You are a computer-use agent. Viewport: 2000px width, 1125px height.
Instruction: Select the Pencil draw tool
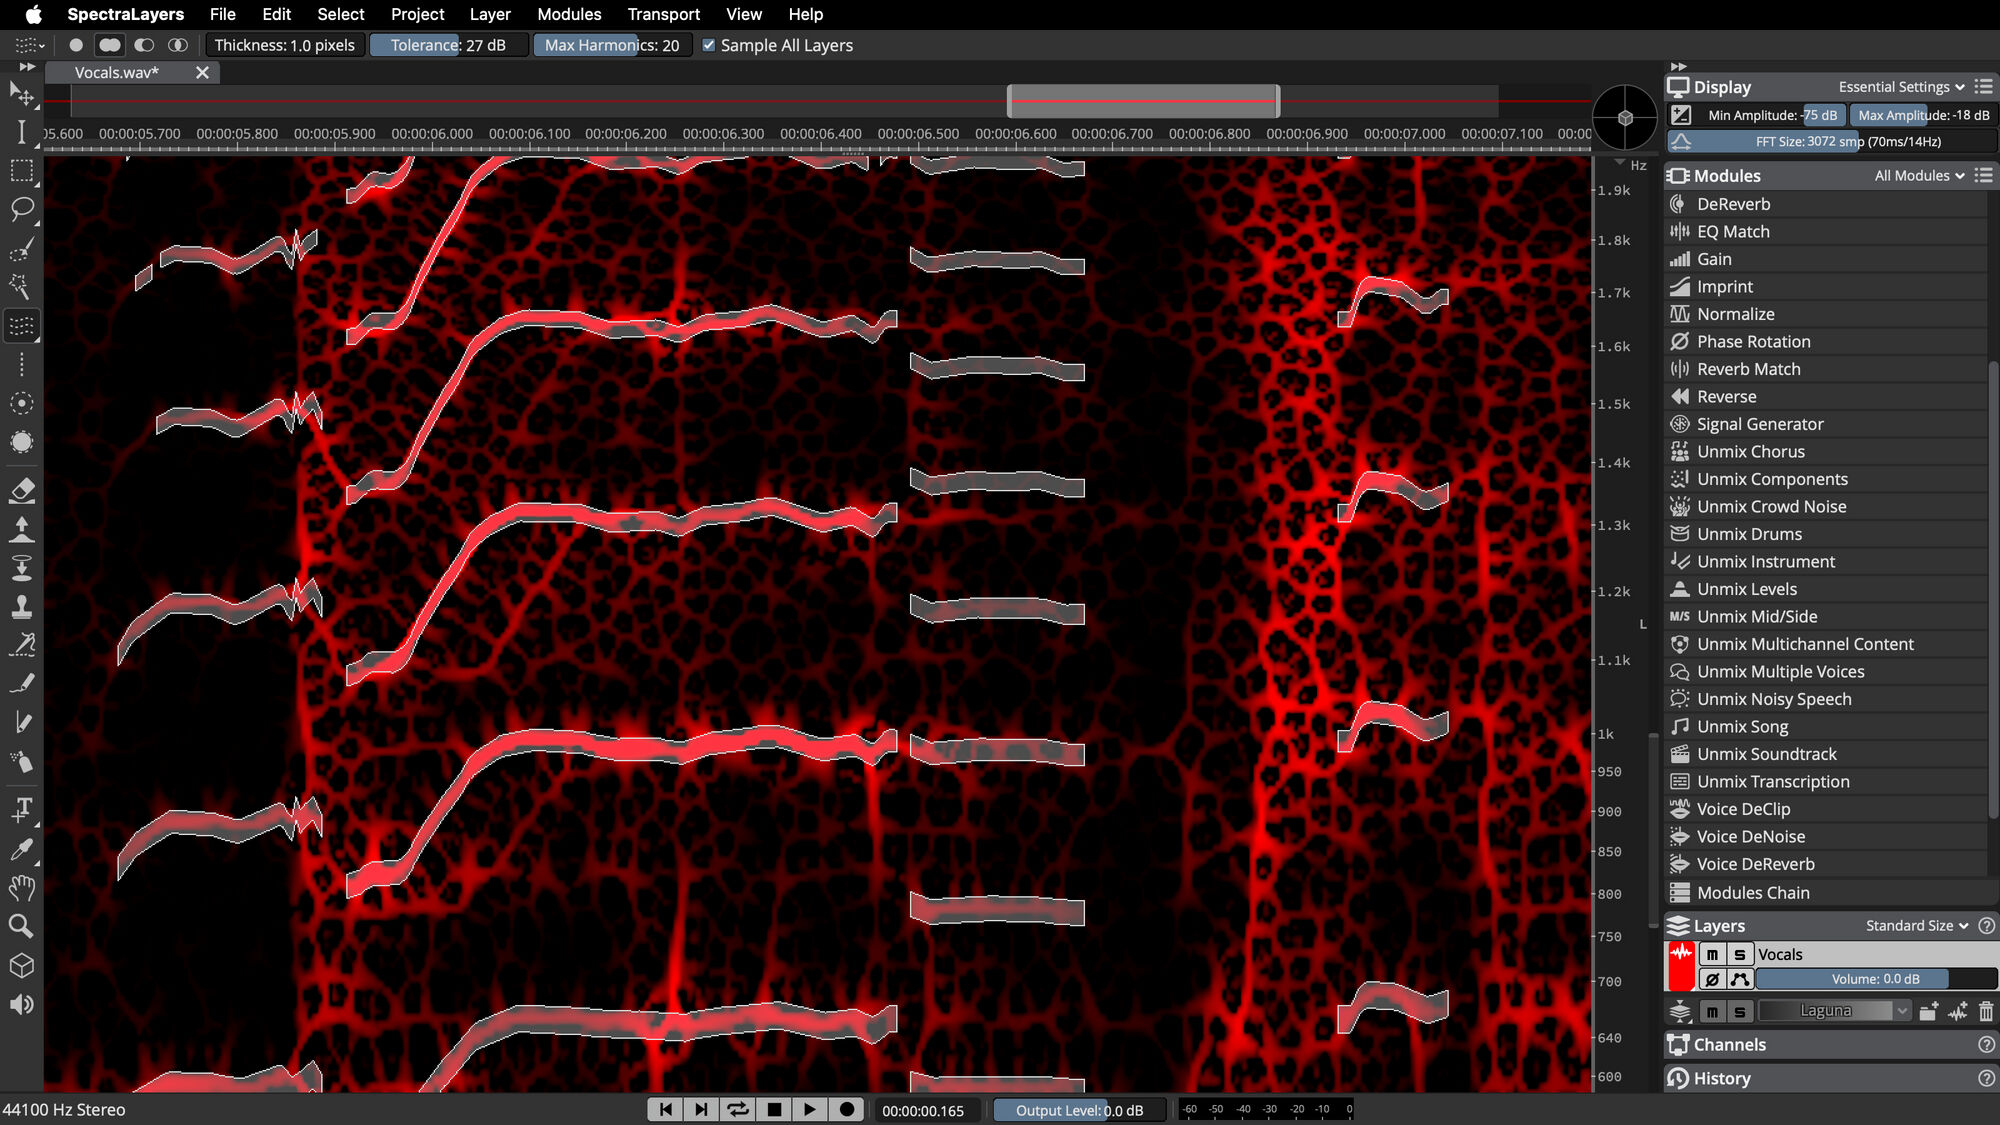coord(21,723)
